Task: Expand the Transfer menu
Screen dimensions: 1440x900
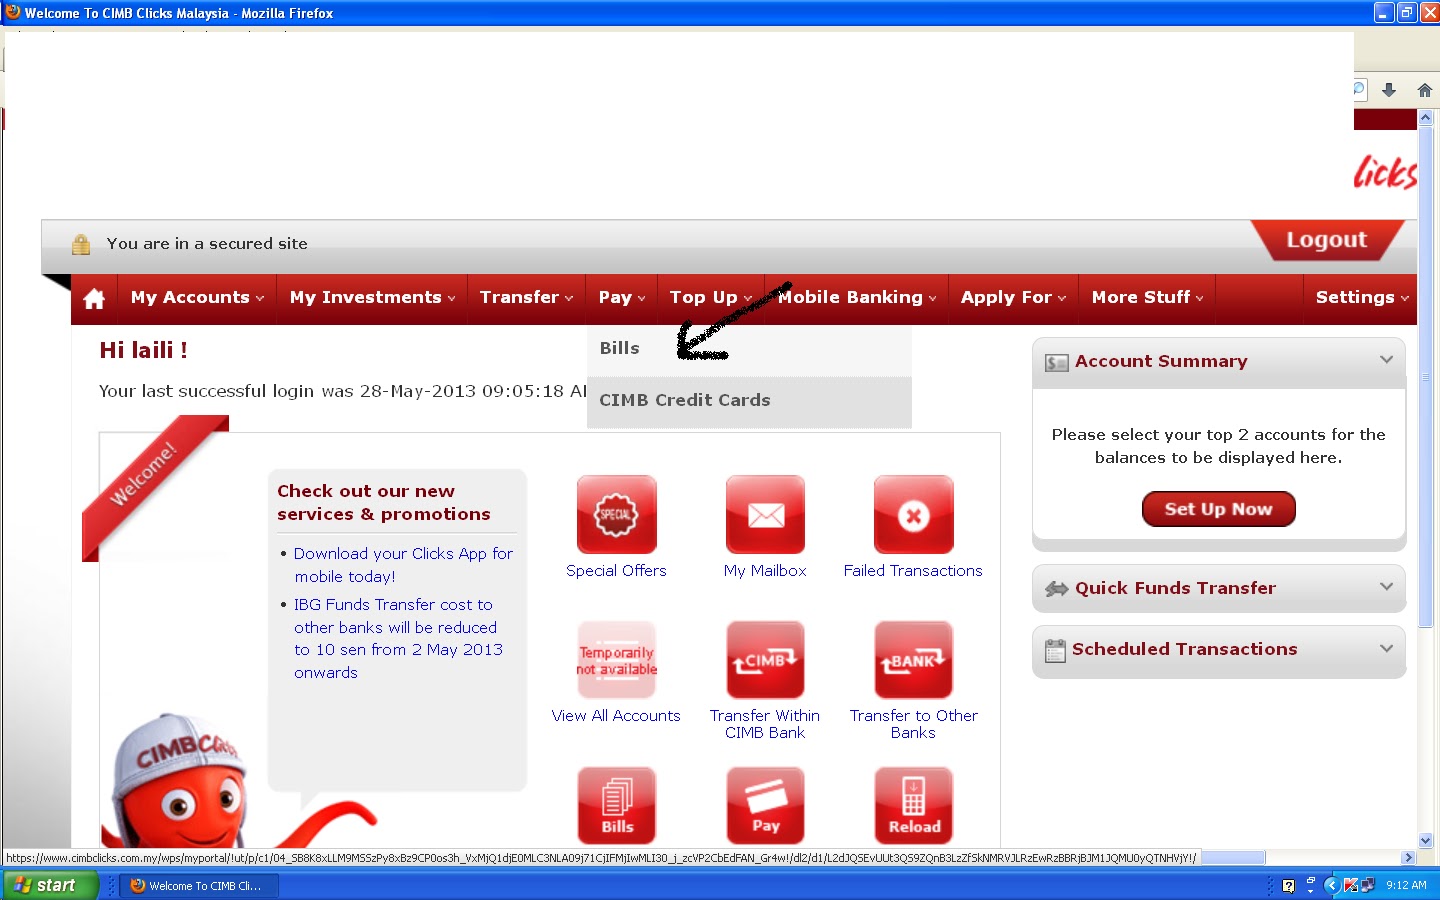Action: click(526, 298)
